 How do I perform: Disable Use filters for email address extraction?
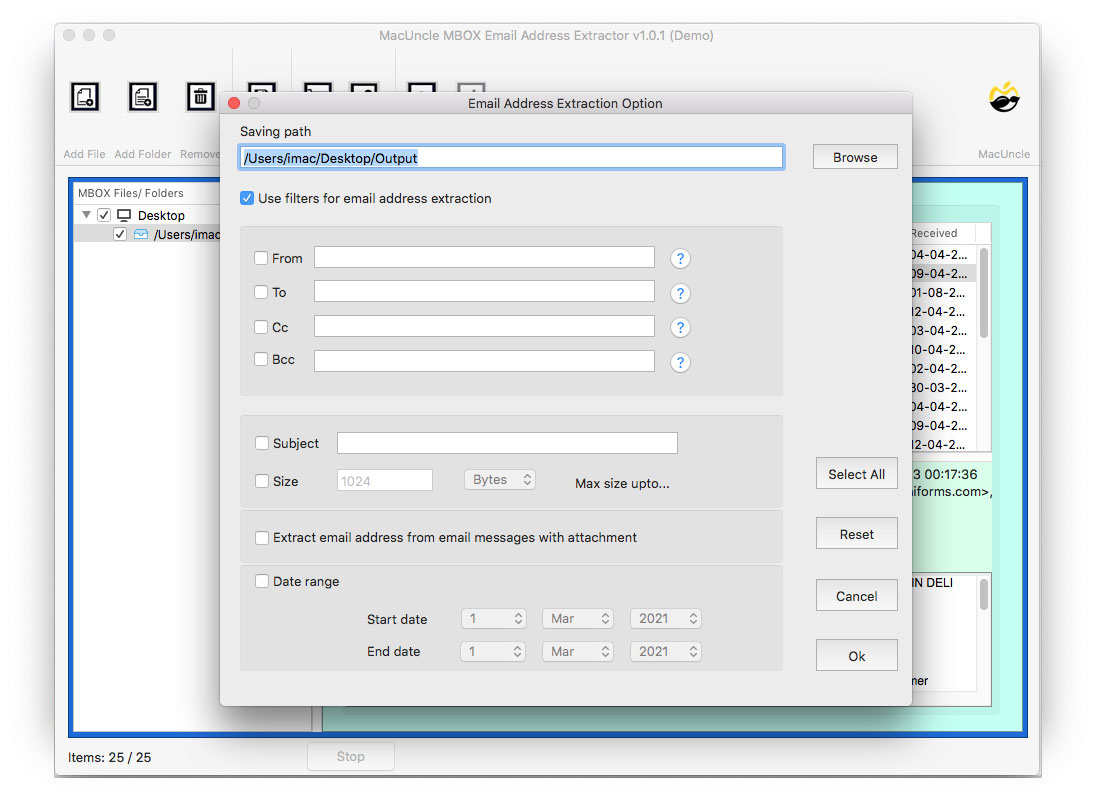pos(246,198)
